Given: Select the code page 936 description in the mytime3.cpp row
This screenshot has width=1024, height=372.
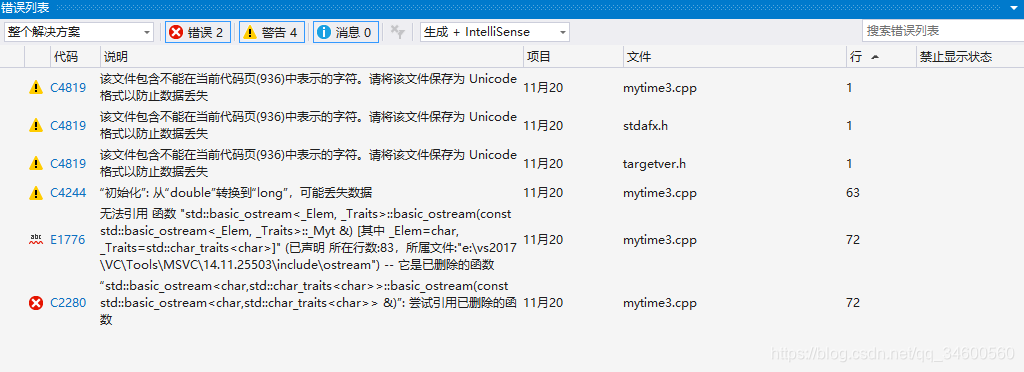Looking at the screenshot, I should pyautogui.click(x=308, y=87).
